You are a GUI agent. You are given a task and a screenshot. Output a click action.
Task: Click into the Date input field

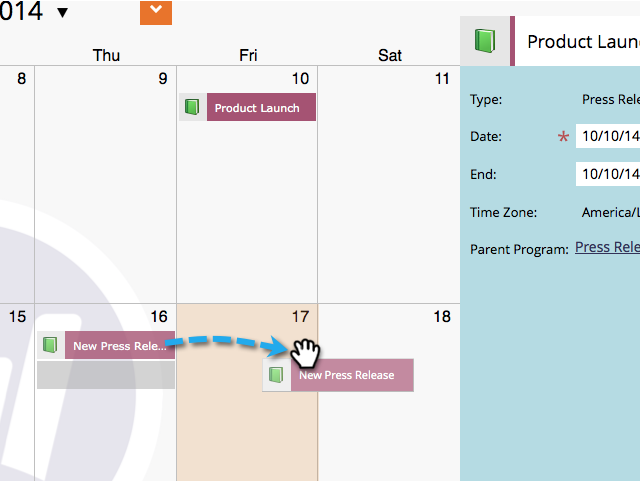(x=608, y=137)
